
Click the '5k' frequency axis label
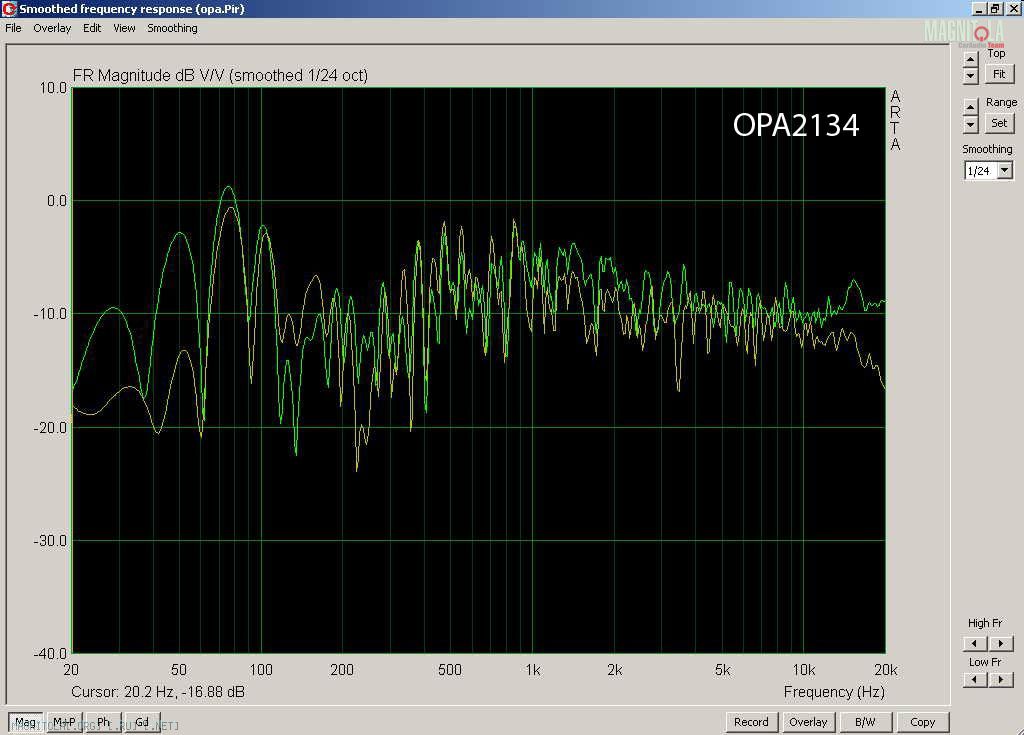(x=722, y=670)
